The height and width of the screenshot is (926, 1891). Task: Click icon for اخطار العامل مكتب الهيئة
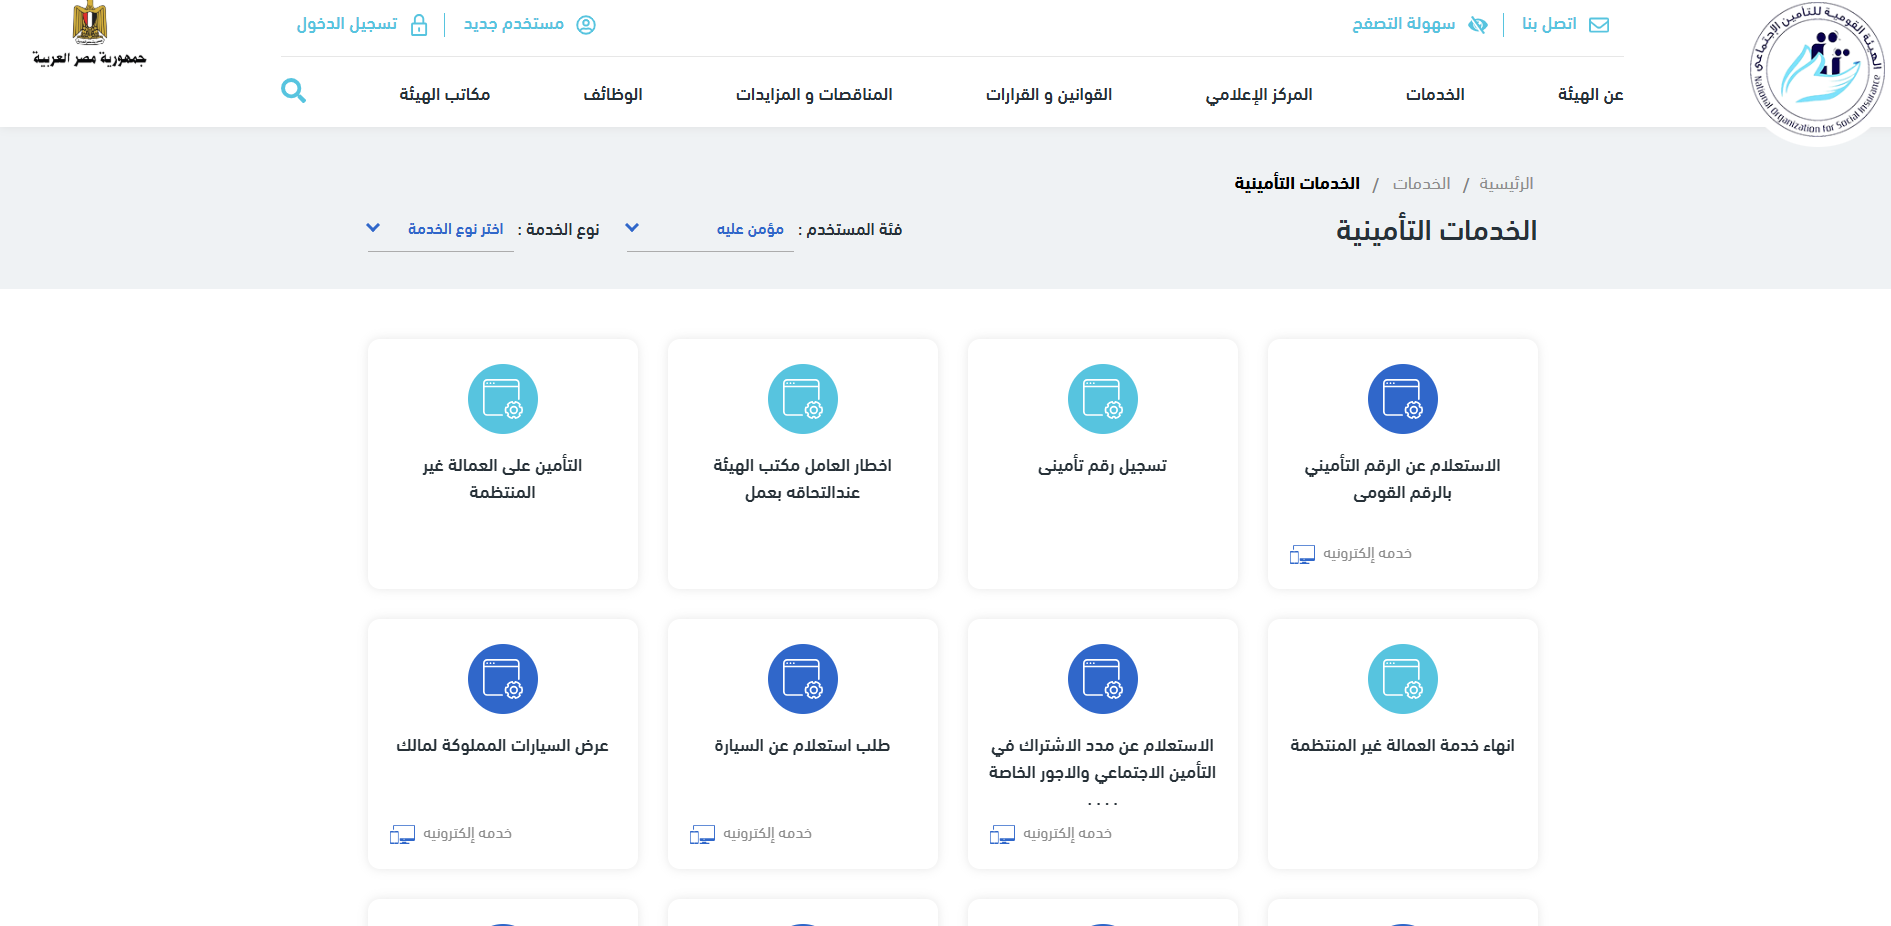click(802, 399)
